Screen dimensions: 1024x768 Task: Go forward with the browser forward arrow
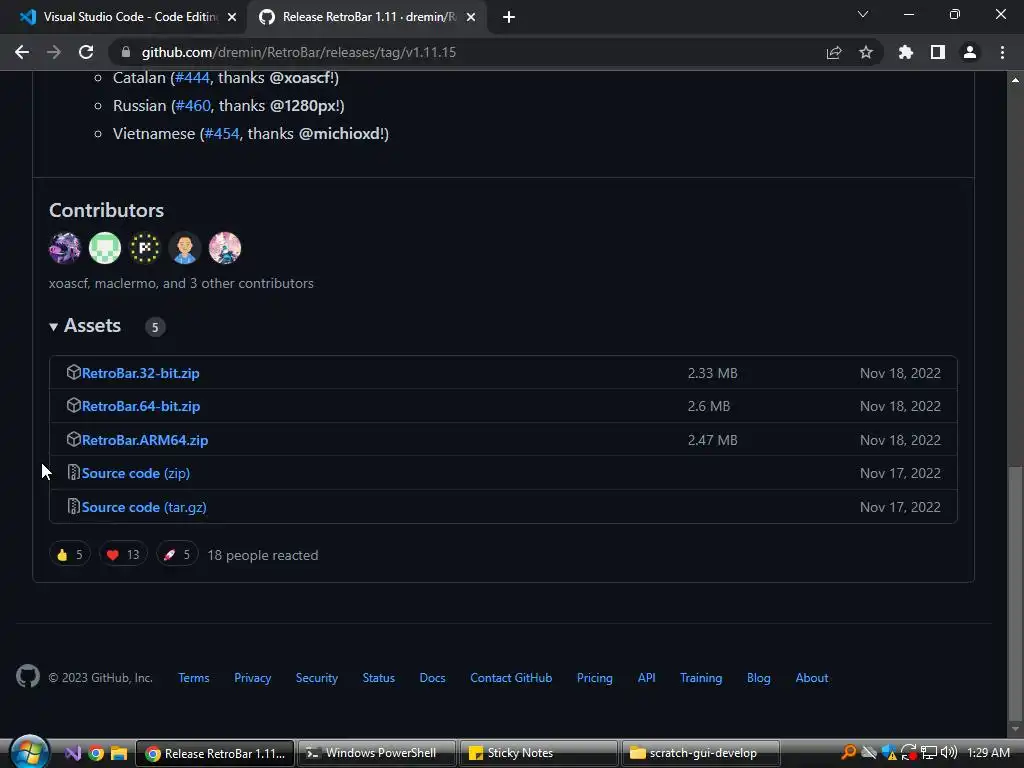point(54,52)
